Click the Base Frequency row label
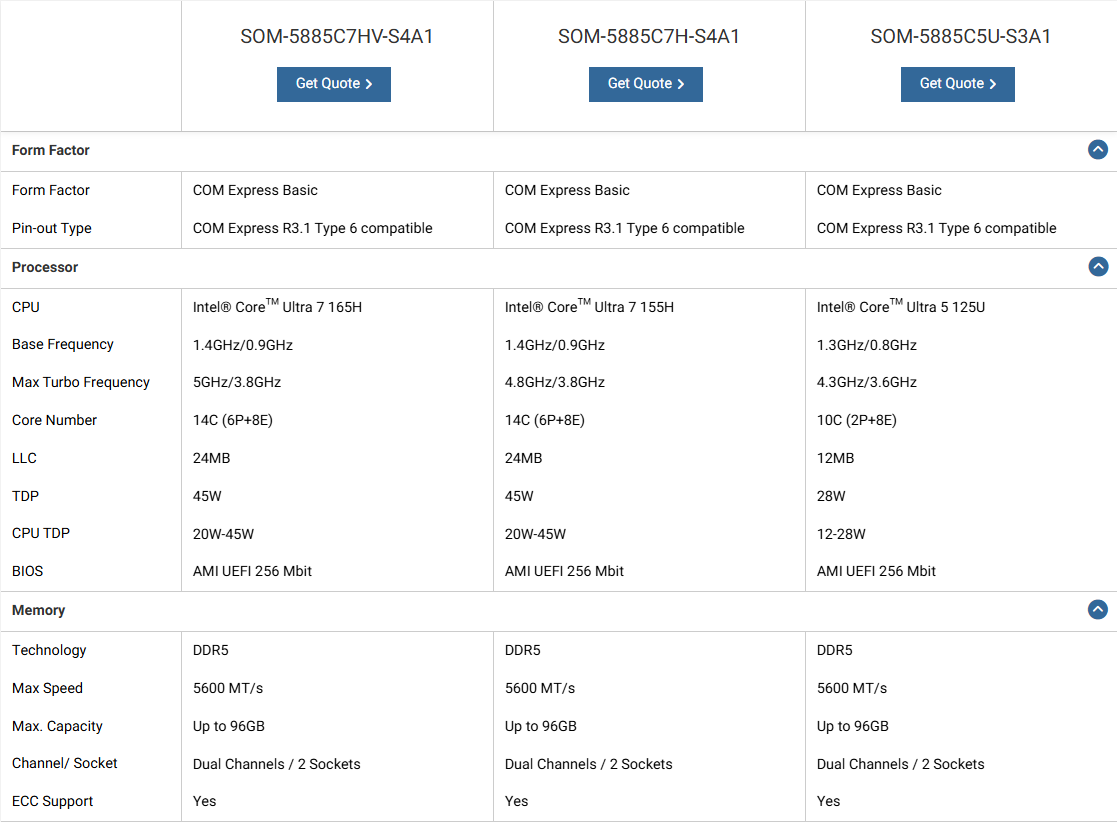The height and width of the screenshot is (822, 1117). pyautogui.click(x=63, y=344)
